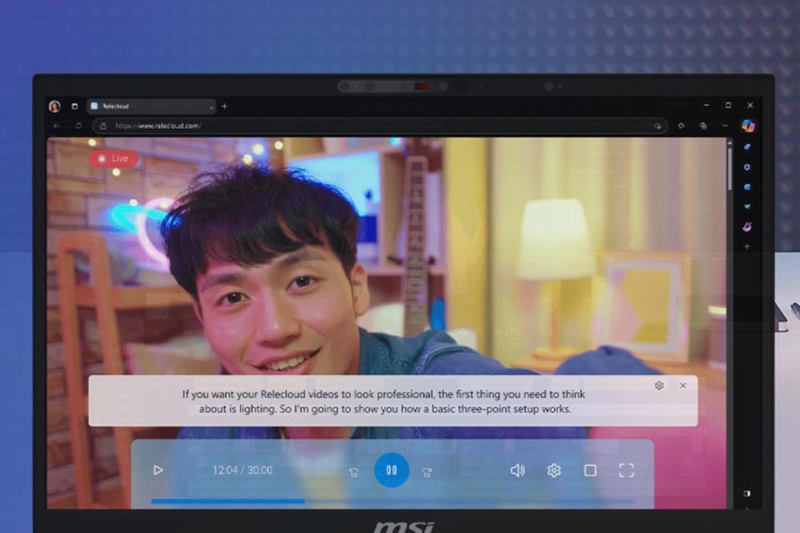The image size is (800, 533).
Task: Open the hexagon sidebar app icon
Action: click(x=747, y=167)
